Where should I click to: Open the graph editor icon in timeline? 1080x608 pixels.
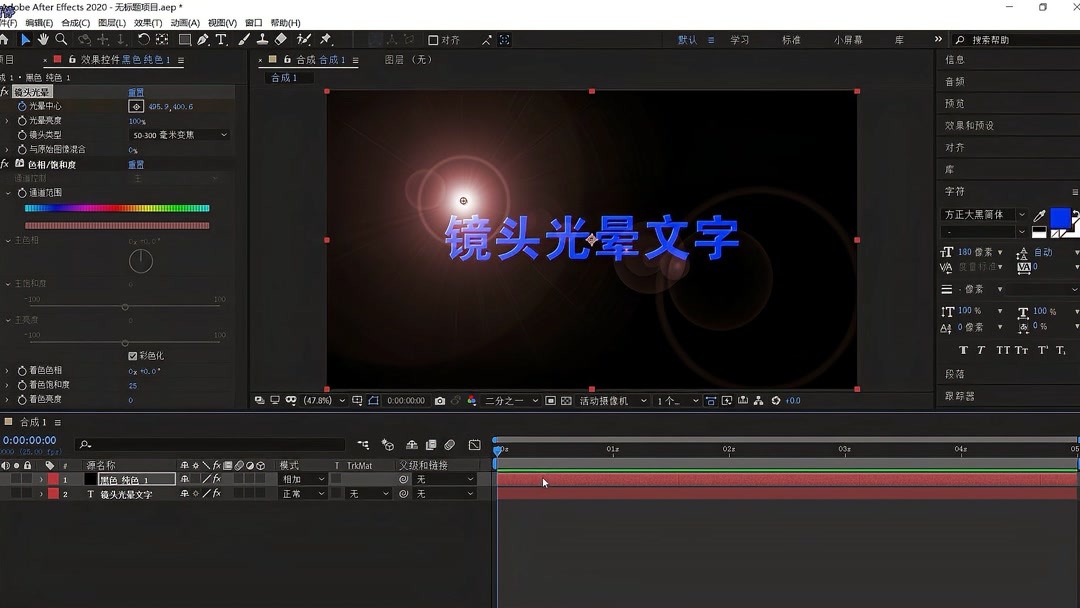(475, 444)
